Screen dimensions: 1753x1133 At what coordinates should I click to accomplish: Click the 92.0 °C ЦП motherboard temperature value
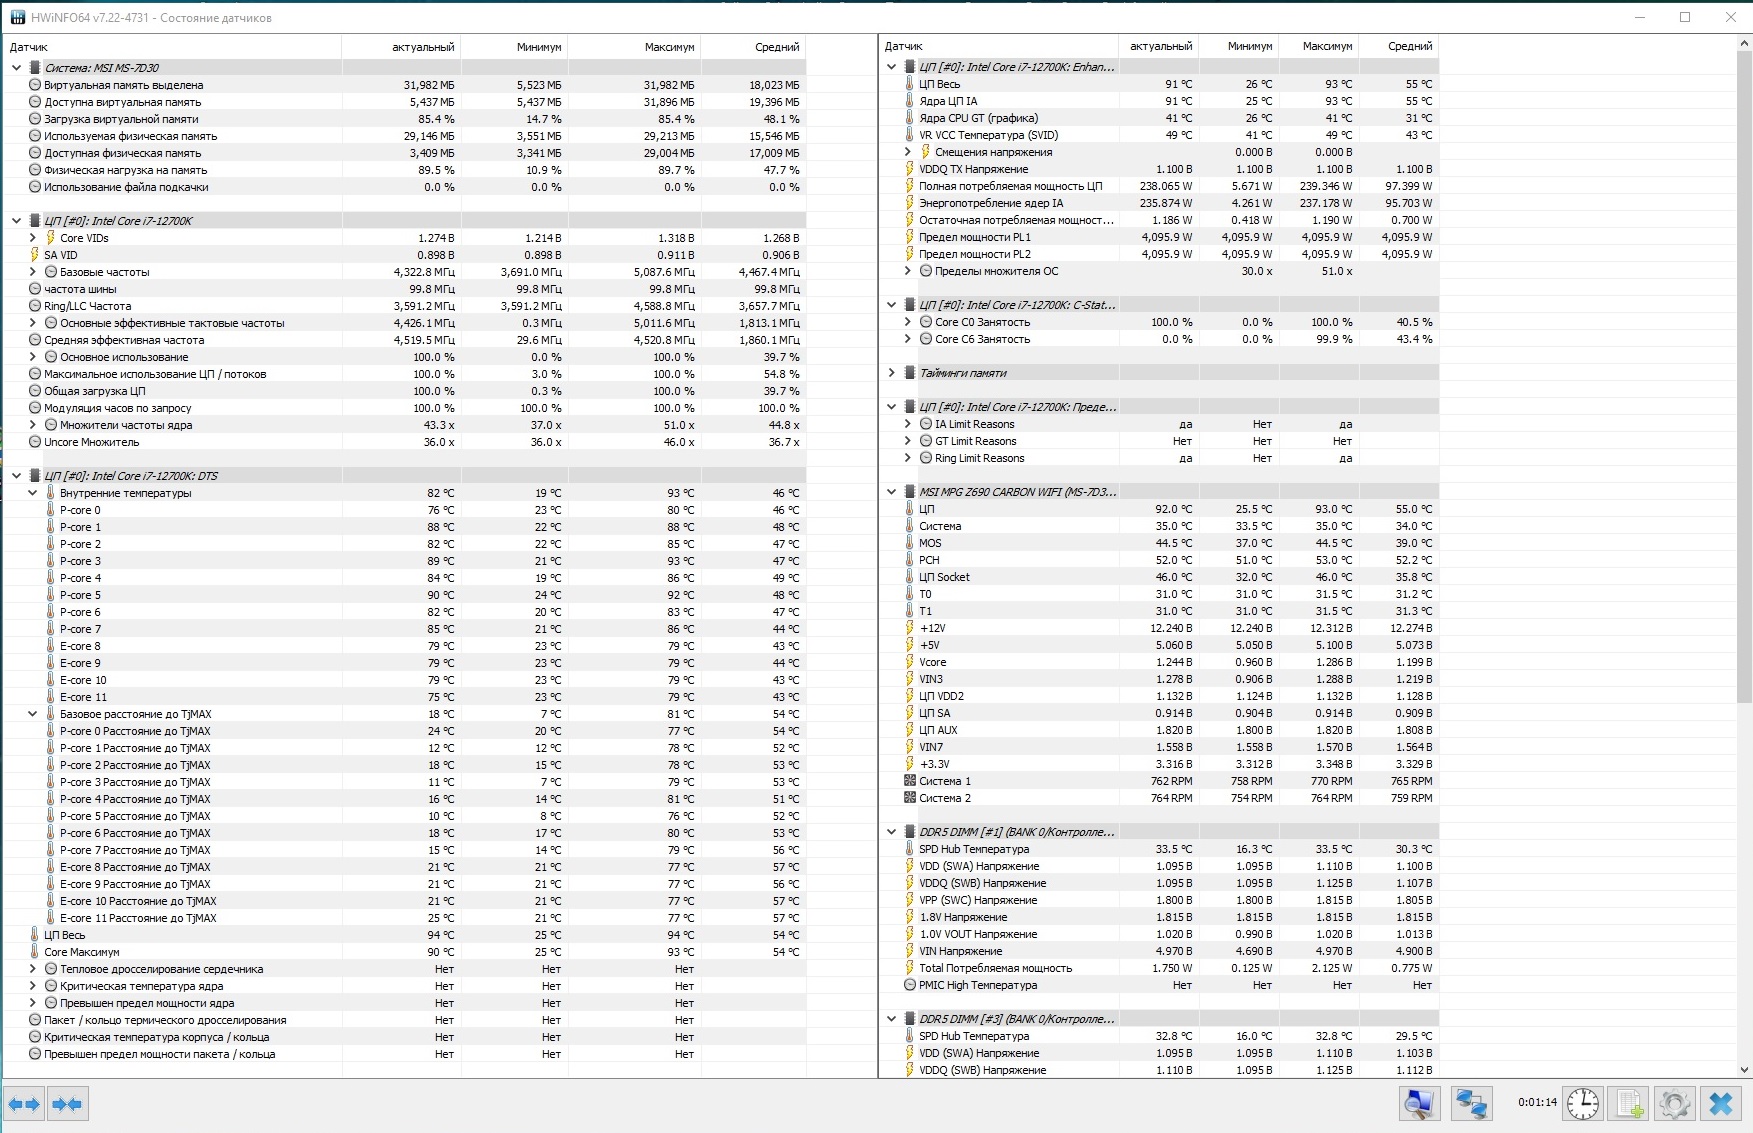click(1173, 509)
